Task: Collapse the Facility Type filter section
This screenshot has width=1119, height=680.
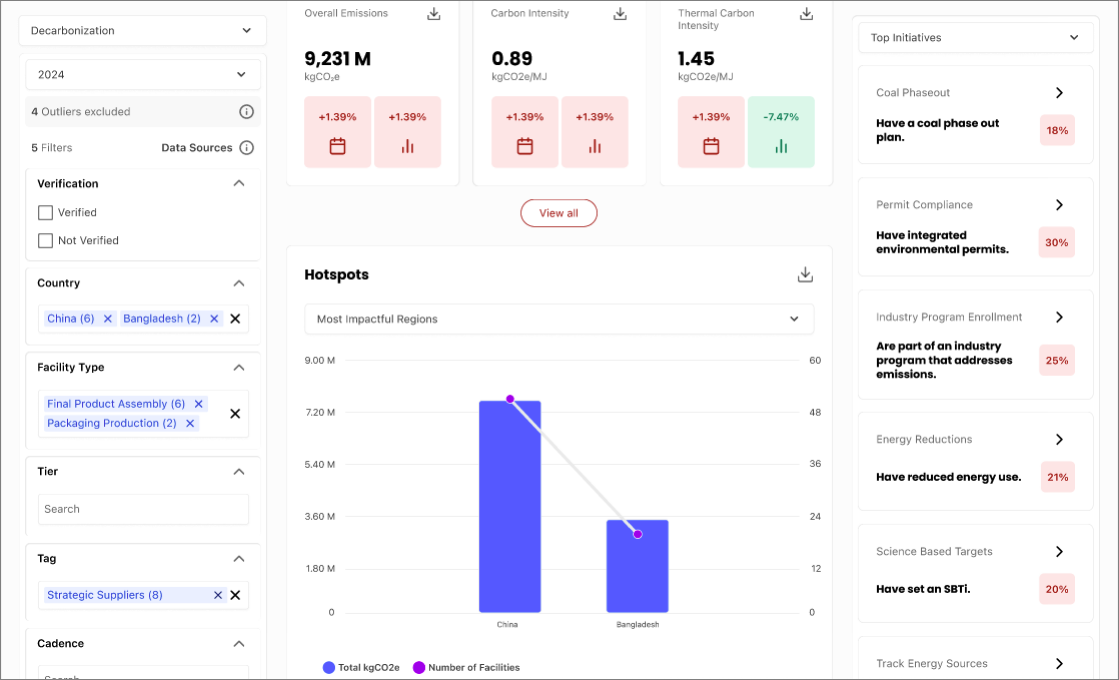Action: click(x=239, y=367)
